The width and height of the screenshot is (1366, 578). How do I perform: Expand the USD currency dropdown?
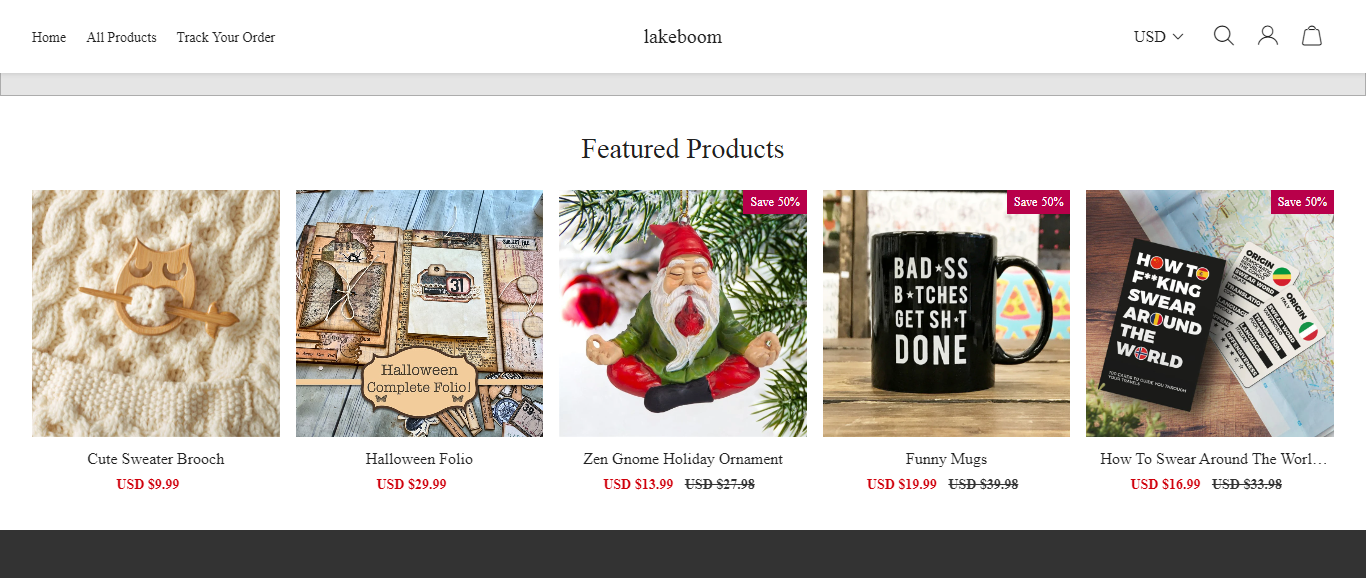pos(1158,37)
